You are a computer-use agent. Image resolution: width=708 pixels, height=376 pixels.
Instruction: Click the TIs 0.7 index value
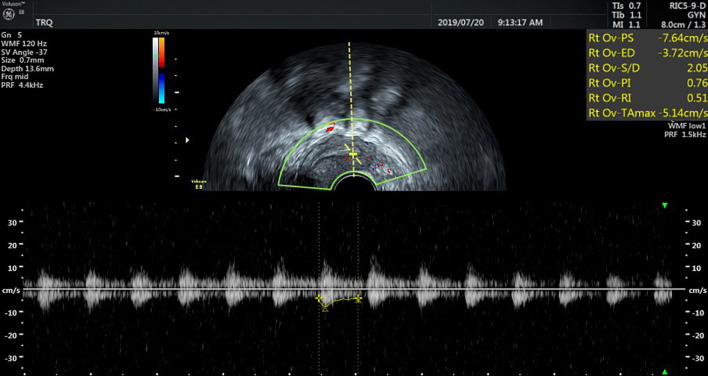625,6
